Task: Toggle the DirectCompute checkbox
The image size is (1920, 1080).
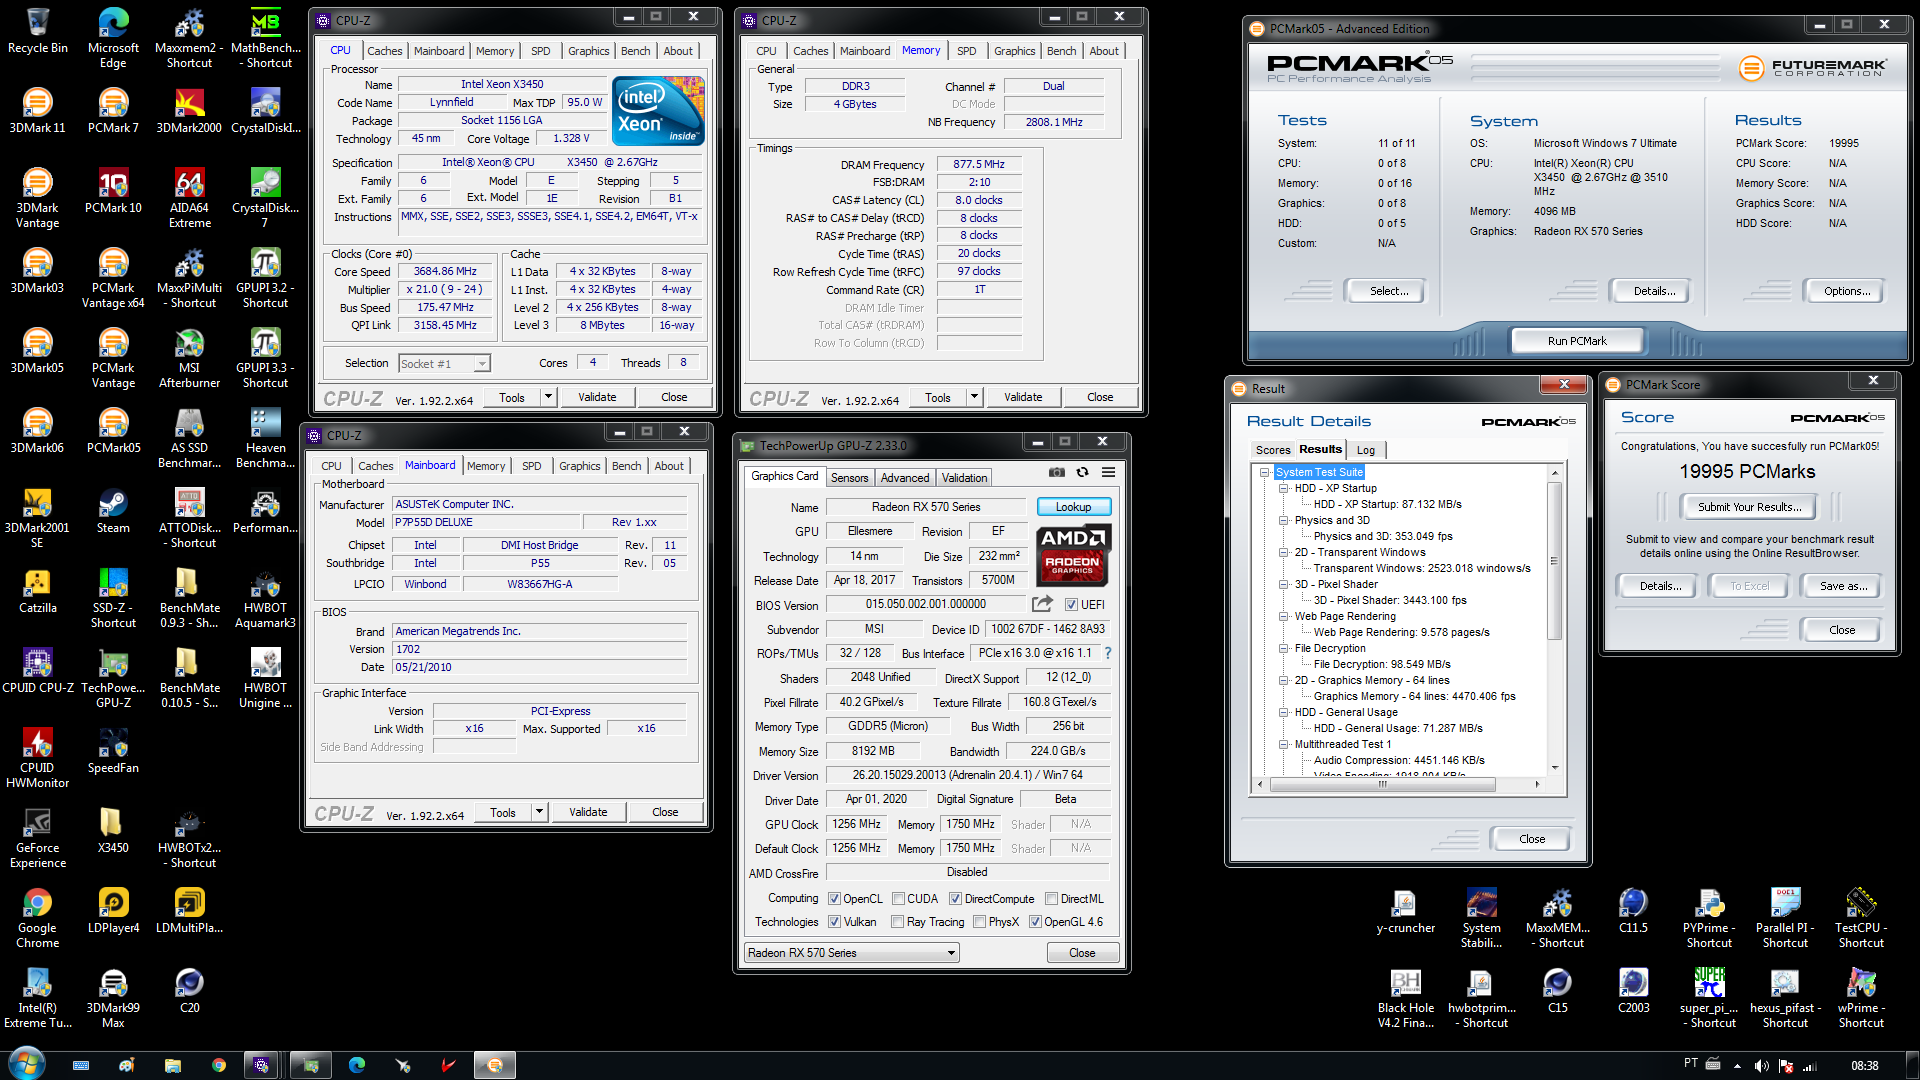Action: [955, 899]
